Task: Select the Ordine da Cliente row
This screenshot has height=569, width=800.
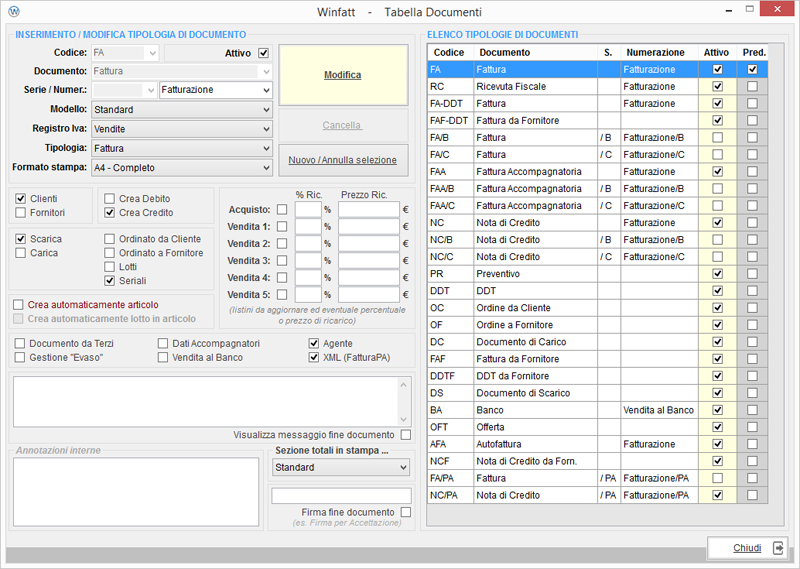Action: pos(597,308)
